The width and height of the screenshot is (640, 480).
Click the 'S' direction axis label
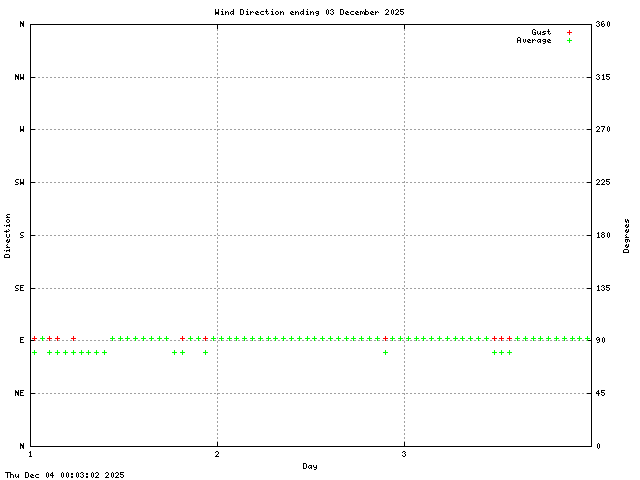pos(22,235)
